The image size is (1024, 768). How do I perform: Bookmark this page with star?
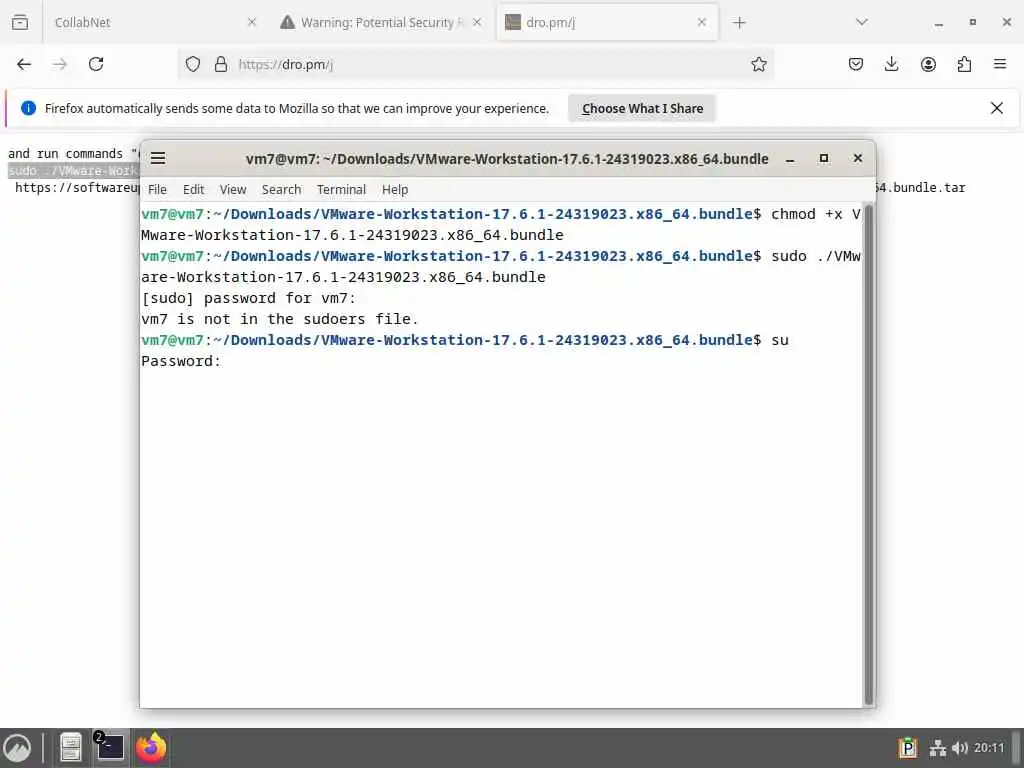pos(758,64)
